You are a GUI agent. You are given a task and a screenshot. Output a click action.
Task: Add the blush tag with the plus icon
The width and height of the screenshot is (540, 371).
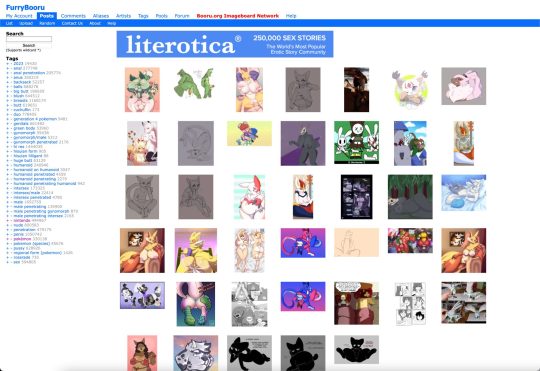[x=7, y=96]
